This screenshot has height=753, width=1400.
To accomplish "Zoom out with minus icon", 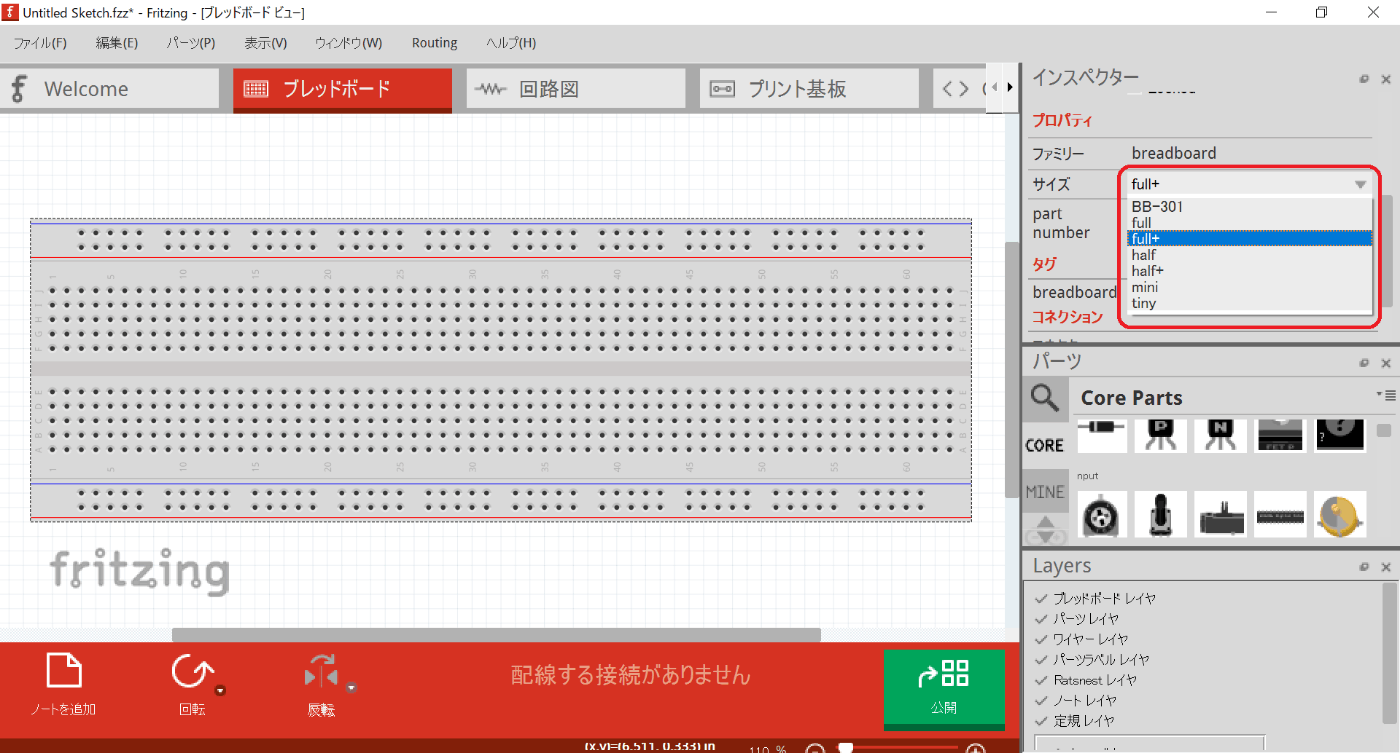I will (x=815, y=749).
